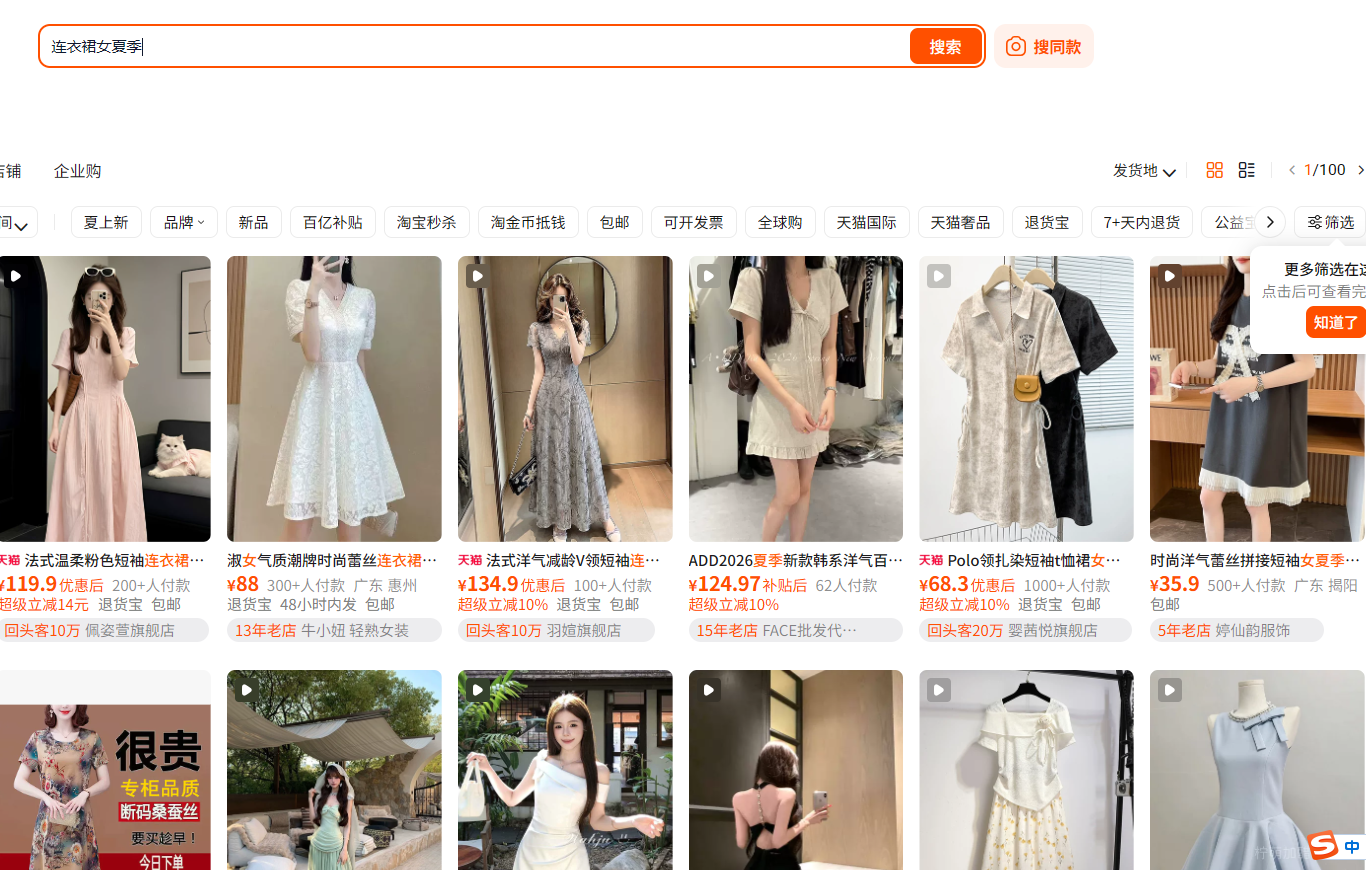Dismiss tooltip with 知道了 button
1366x870 pixels.
pyautogui.click(x=1336, y=322)
